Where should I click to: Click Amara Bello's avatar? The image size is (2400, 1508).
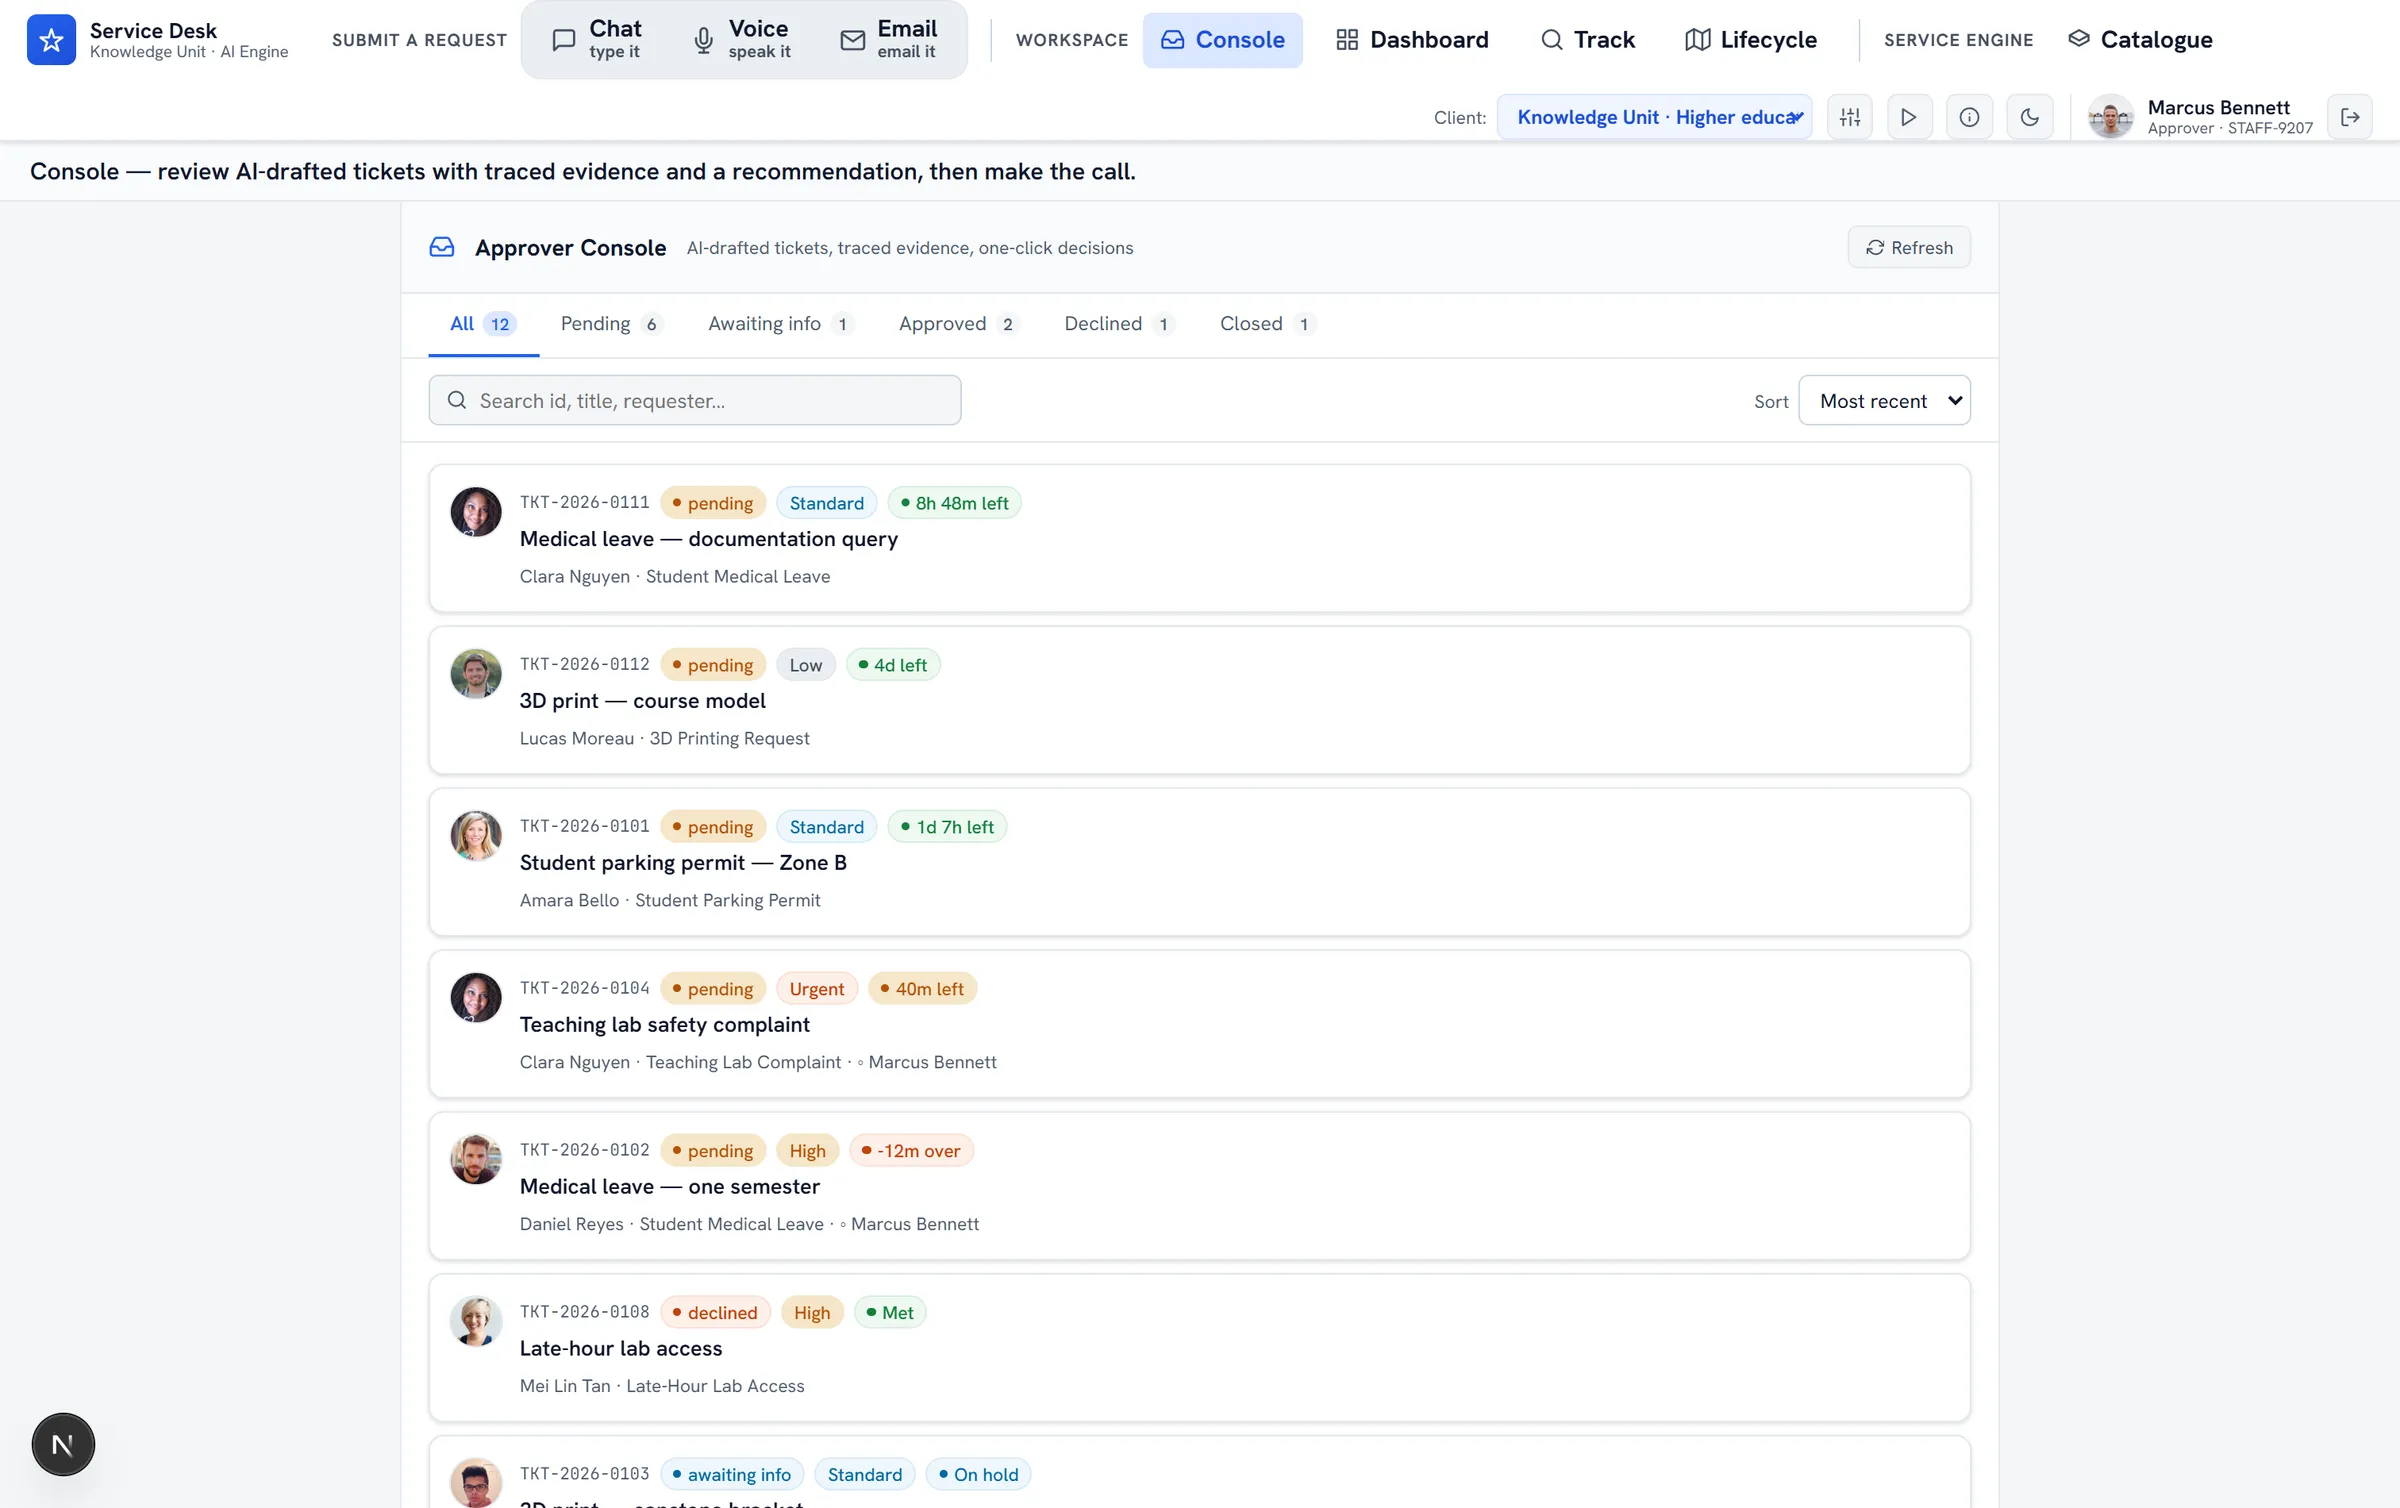476,836
